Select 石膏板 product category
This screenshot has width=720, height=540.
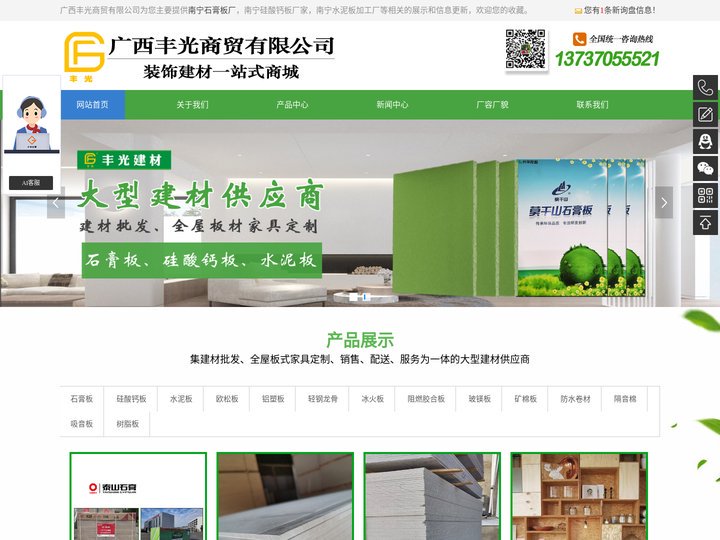coord(82,399)
